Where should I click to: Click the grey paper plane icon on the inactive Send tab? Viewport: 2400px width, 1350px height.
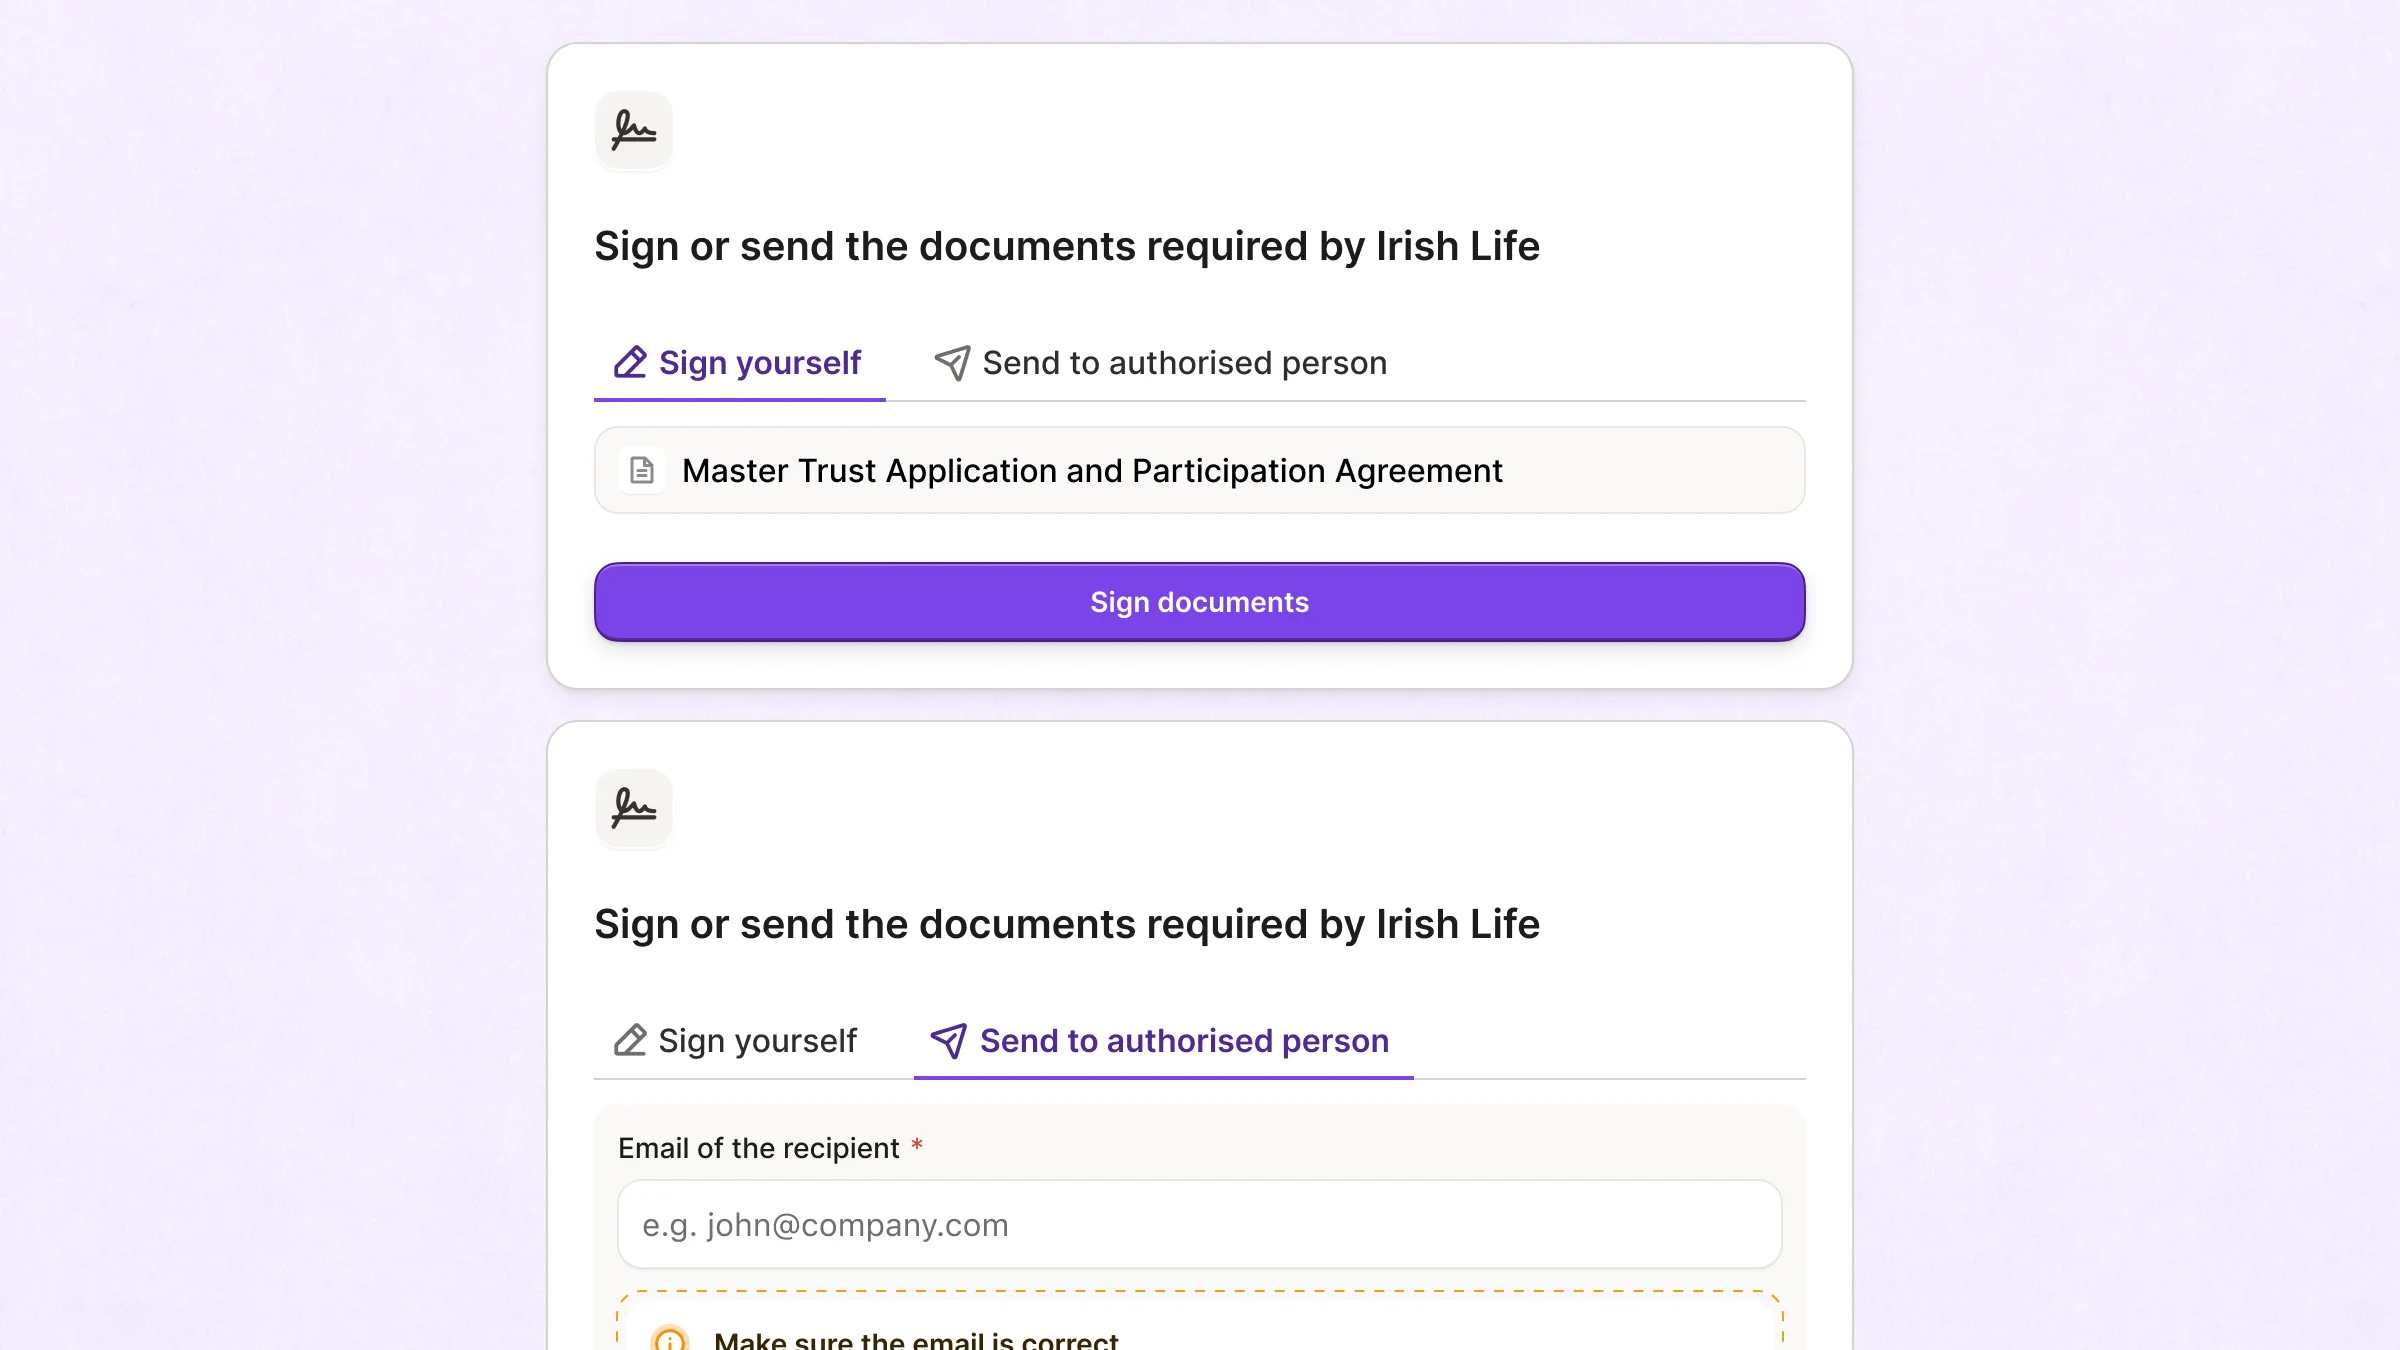(952, 362)
